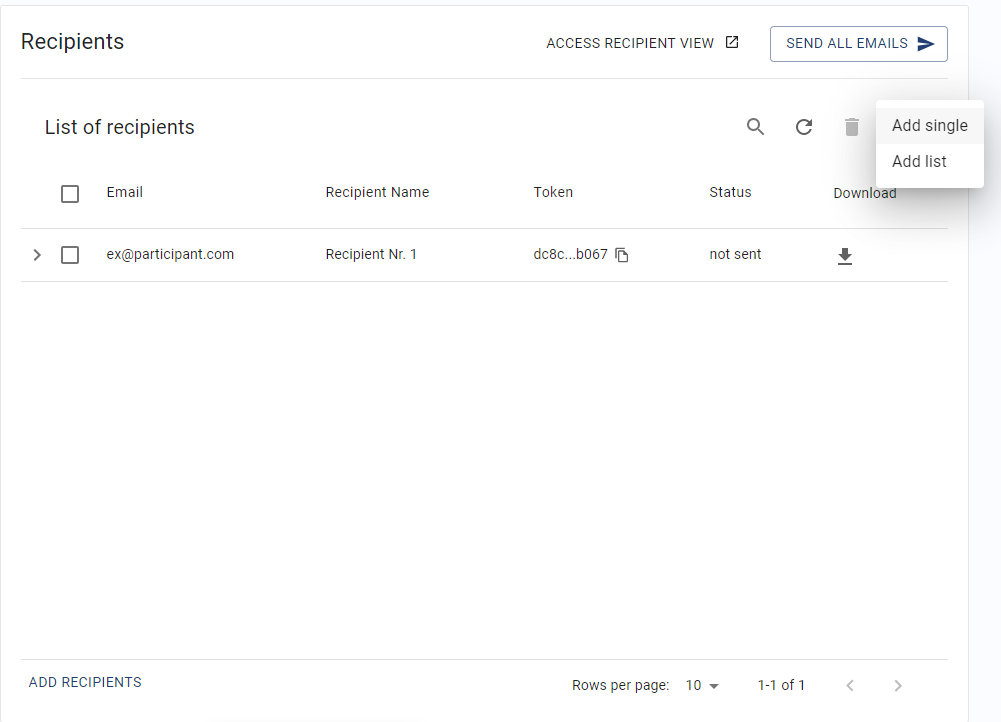Click the Status column header

[x=730, y=192]
